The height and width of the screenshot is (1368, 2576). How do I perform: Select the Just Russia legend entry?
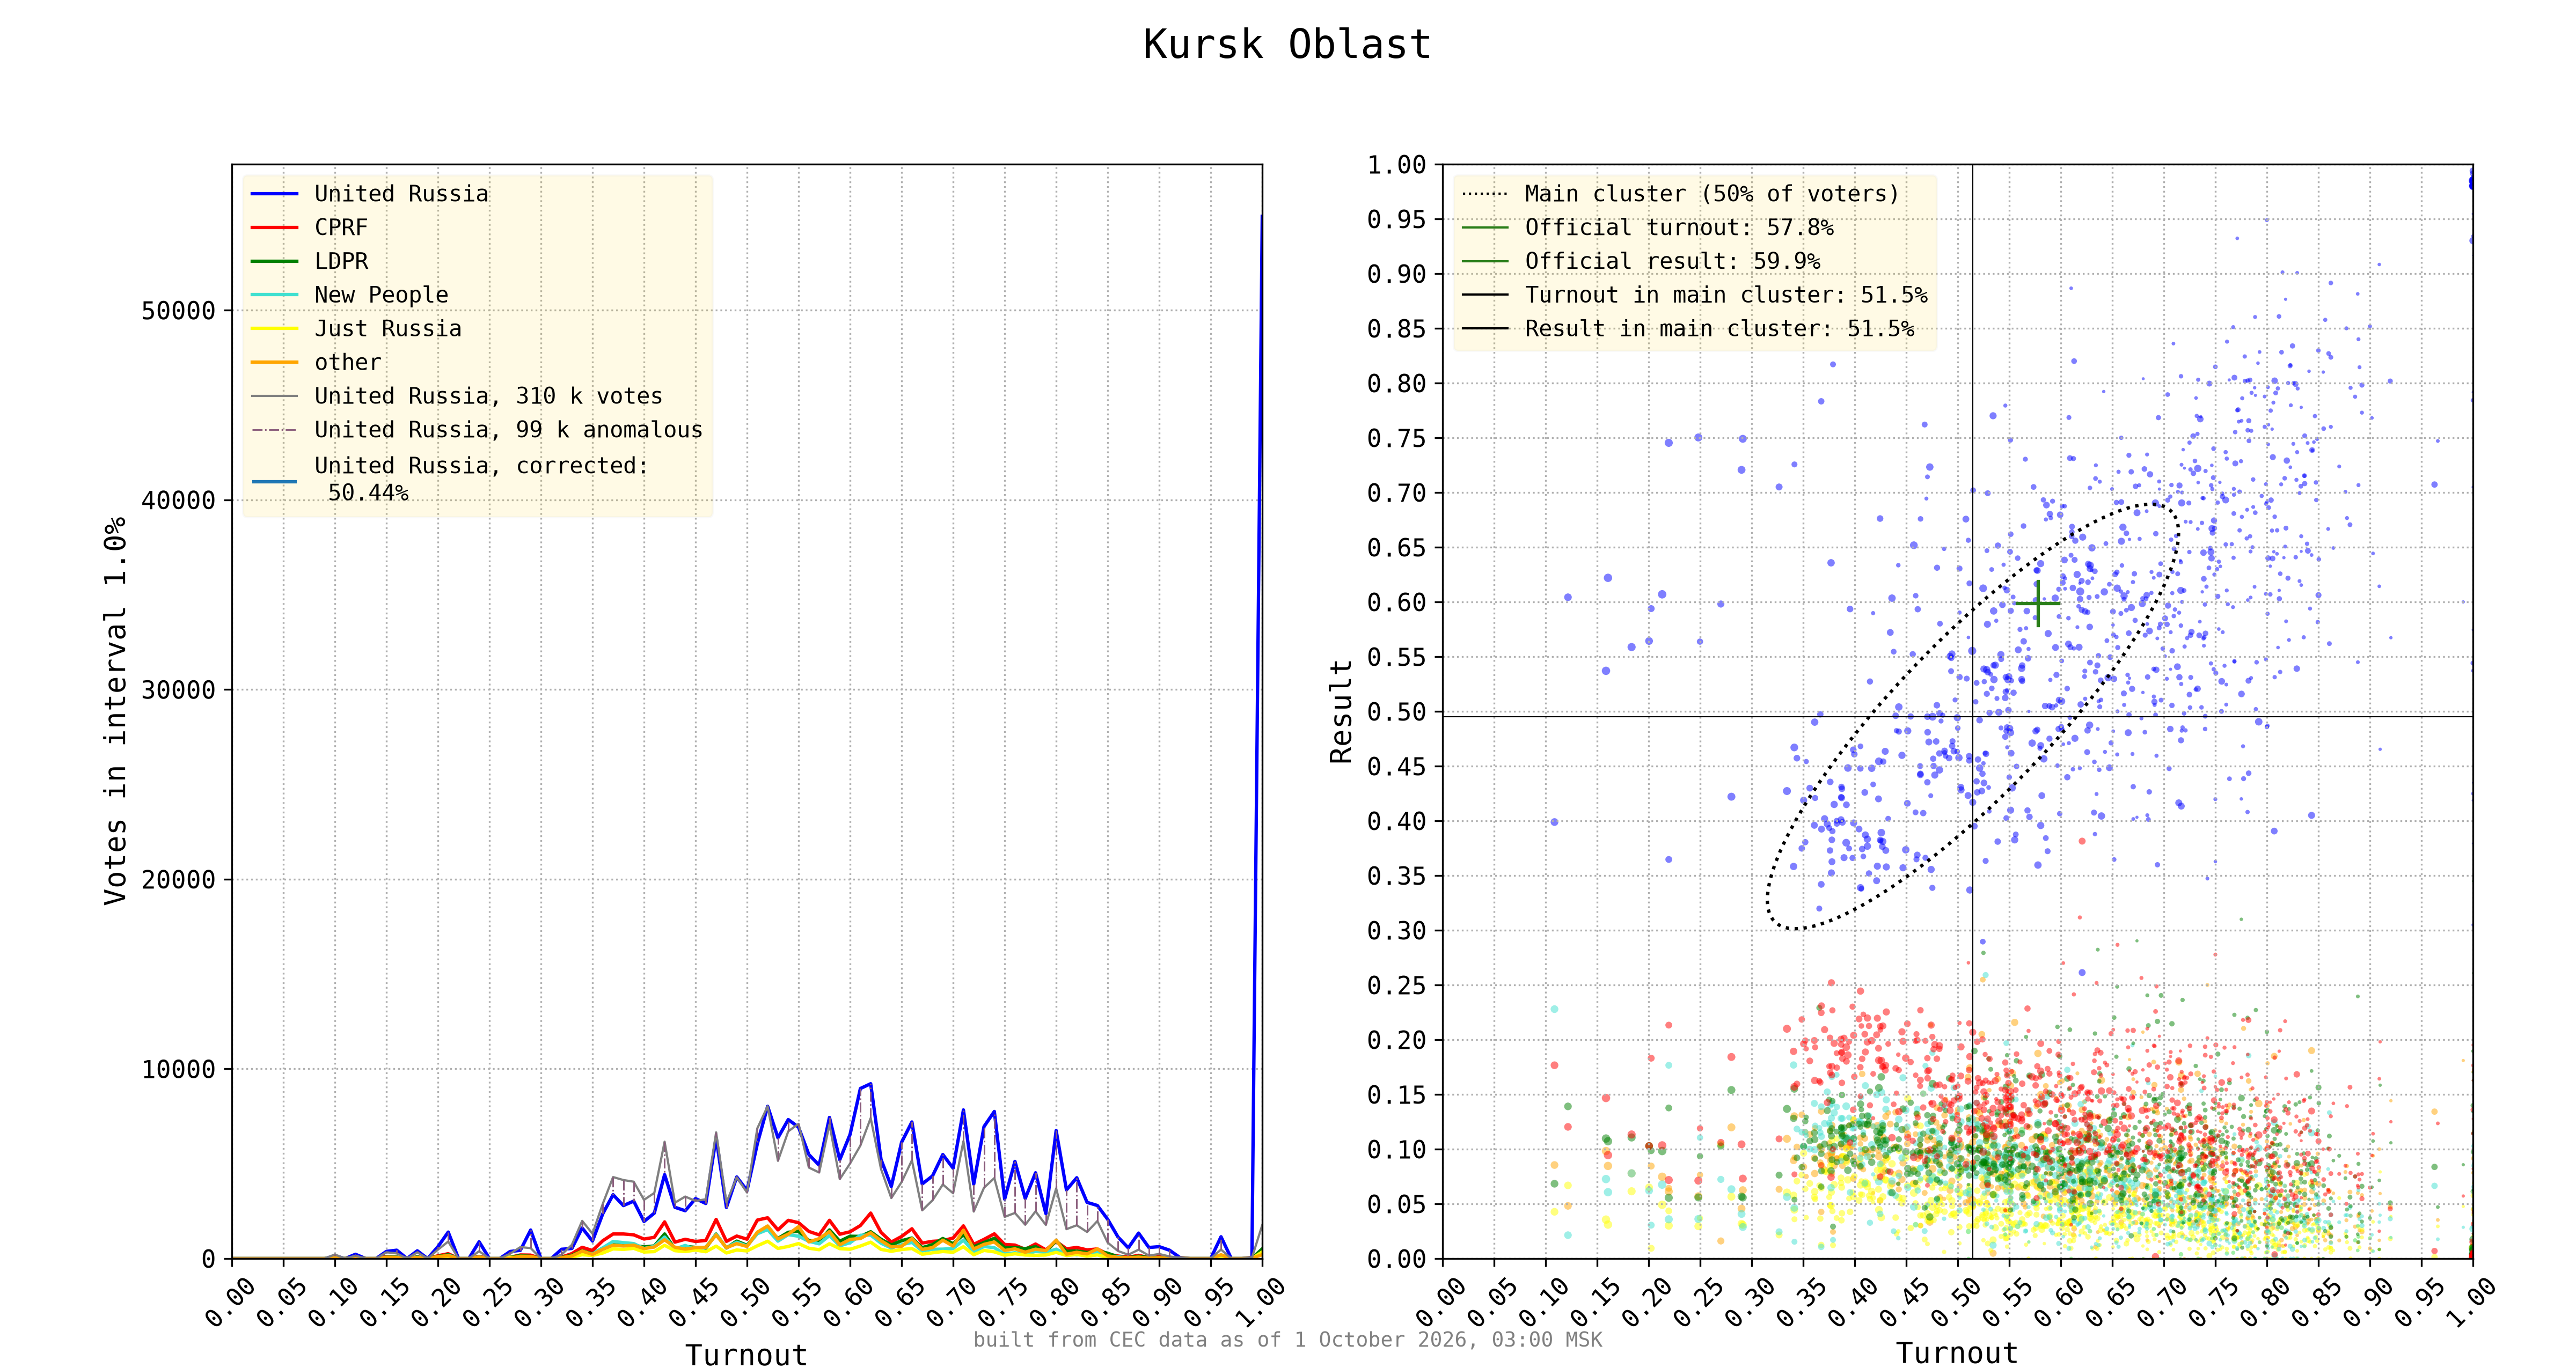356,329
